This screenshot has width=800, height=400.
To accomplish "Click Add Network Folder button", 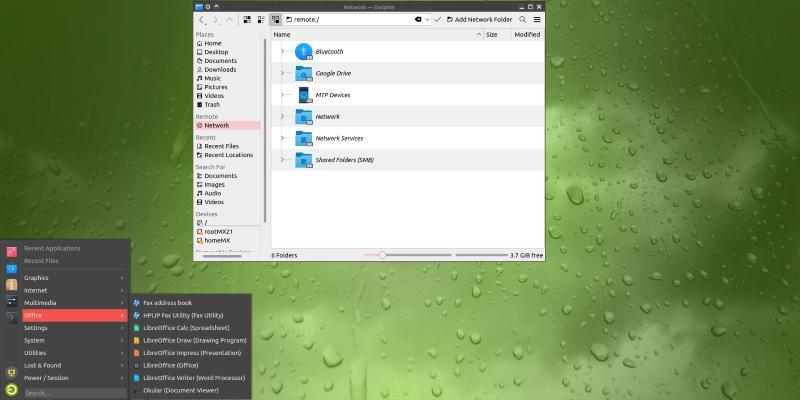I will click(x=479, y=19).
